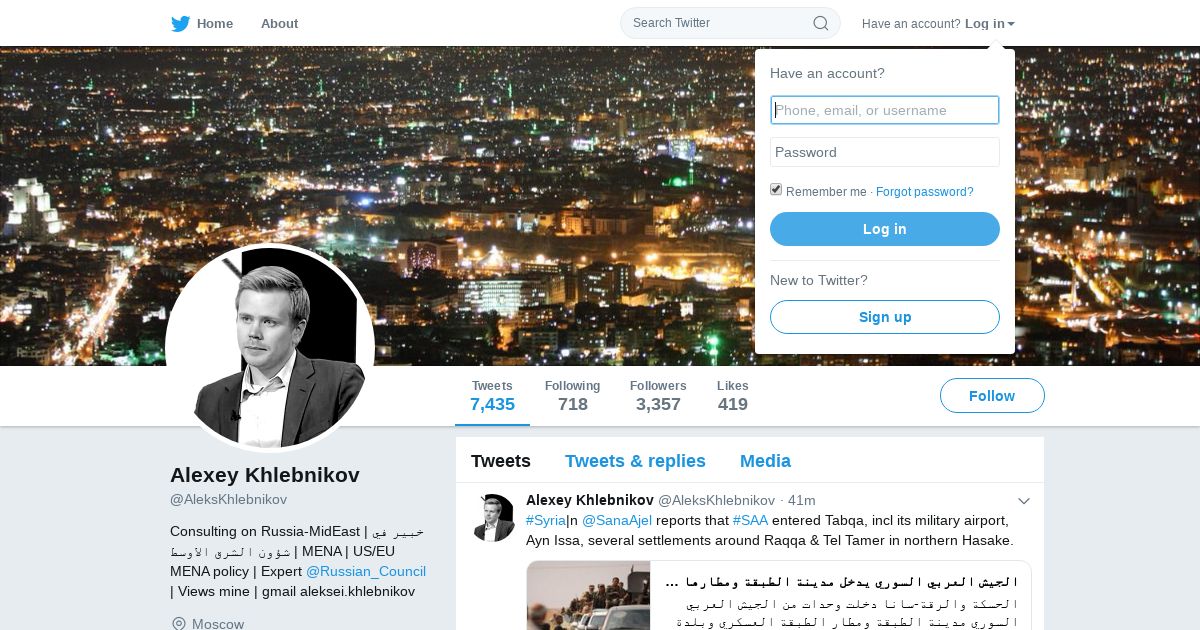Focus the Phone, email, or username field
Image resolution: width=1200 pixels, height=630 pixels.
click(885, 110)
